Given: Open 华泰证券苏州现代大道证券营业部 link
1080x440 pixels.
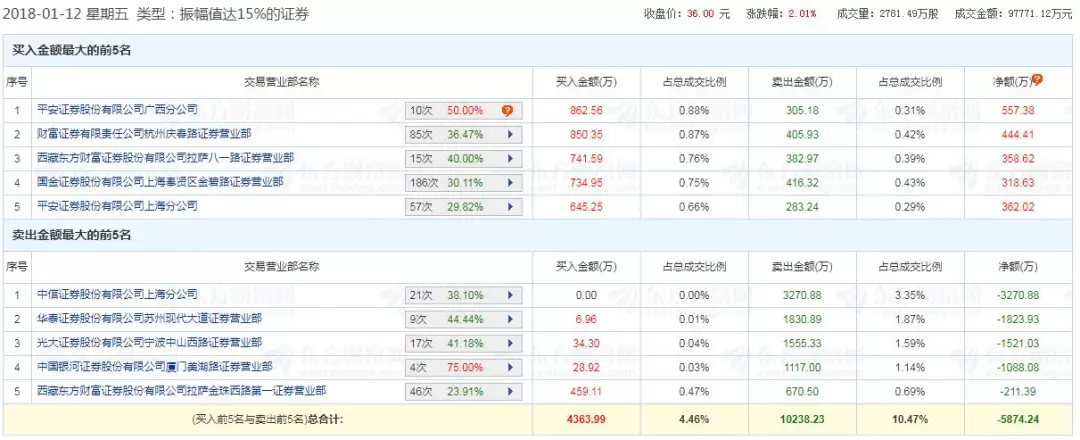Looking at the screenshot, I should (x=149, y=319).
